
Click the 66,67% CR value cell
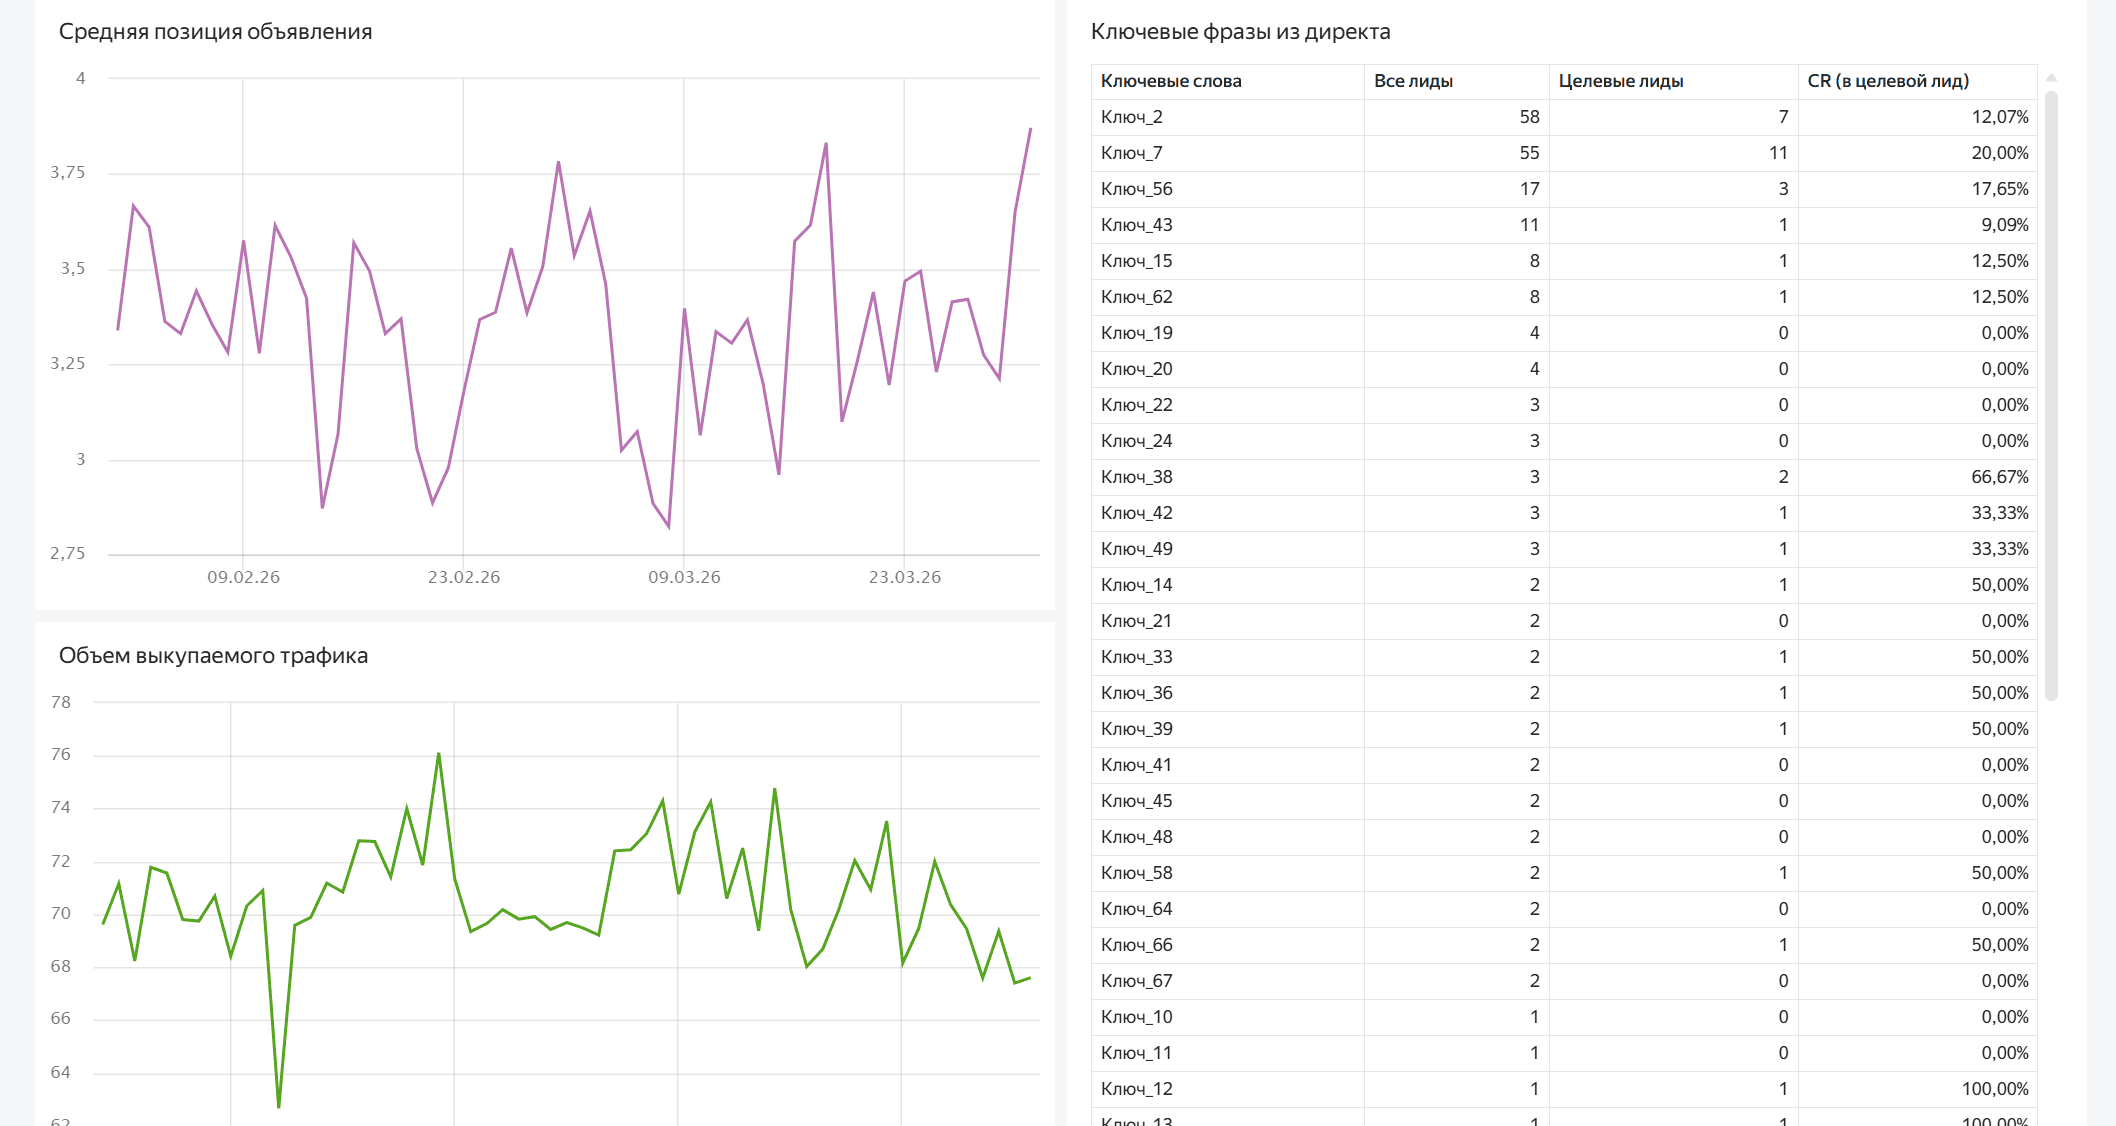click(1999, 477)
